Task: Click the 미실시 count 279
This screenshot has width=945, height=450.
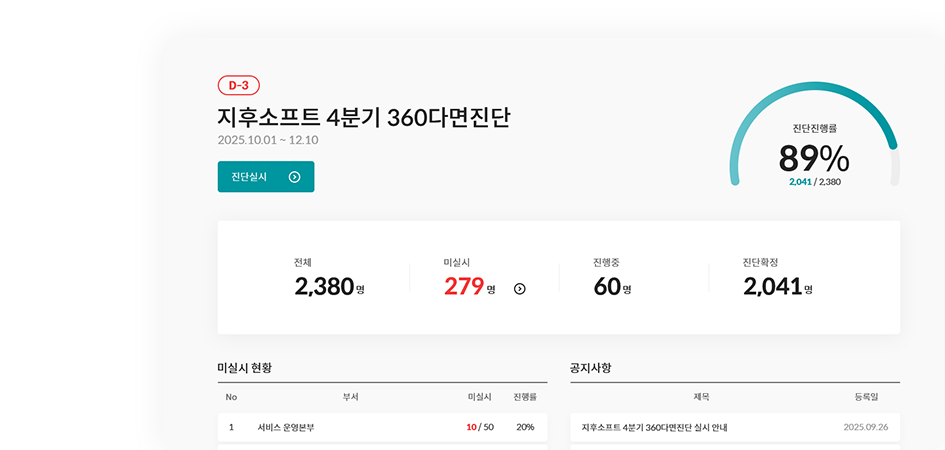Action: [x=464, y=287]
